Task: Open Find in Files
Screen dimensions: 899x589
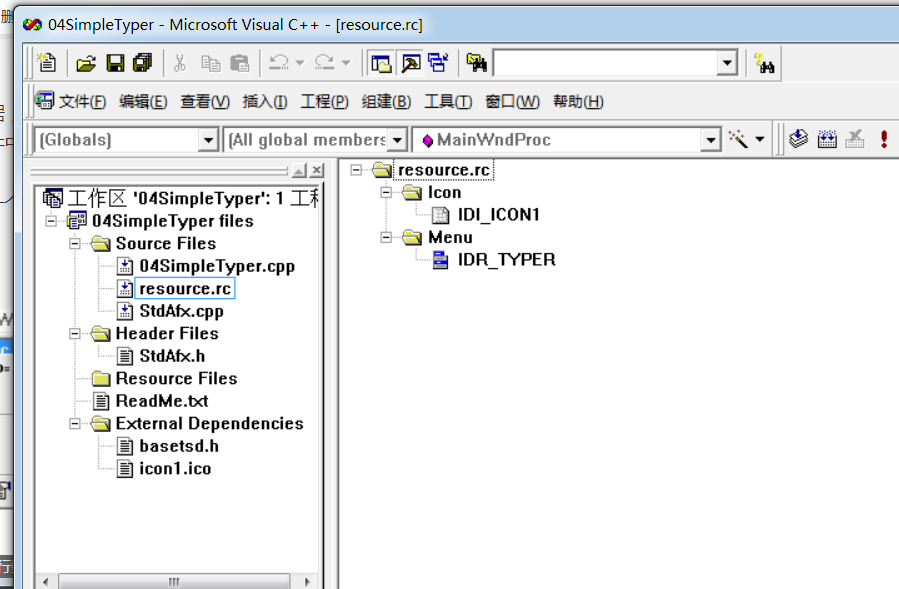Action: 477,62
